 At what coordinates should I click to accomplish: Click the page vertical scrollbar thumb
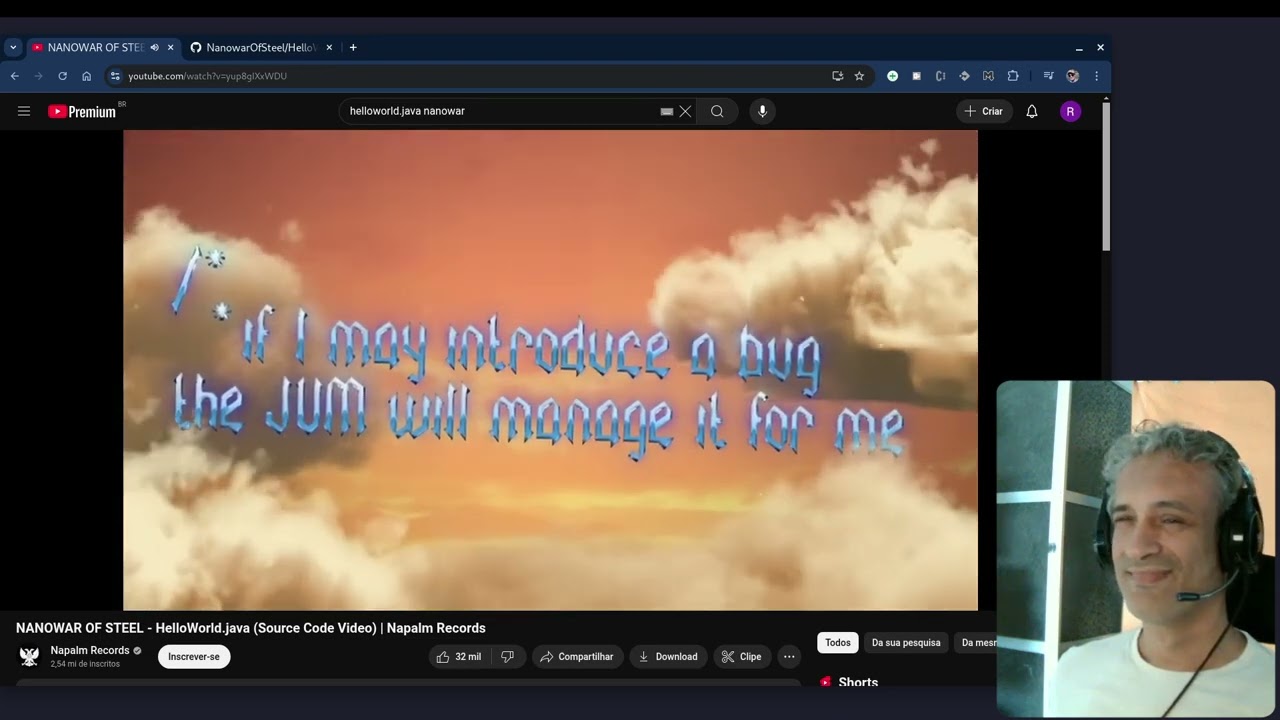pos(1106,175)
